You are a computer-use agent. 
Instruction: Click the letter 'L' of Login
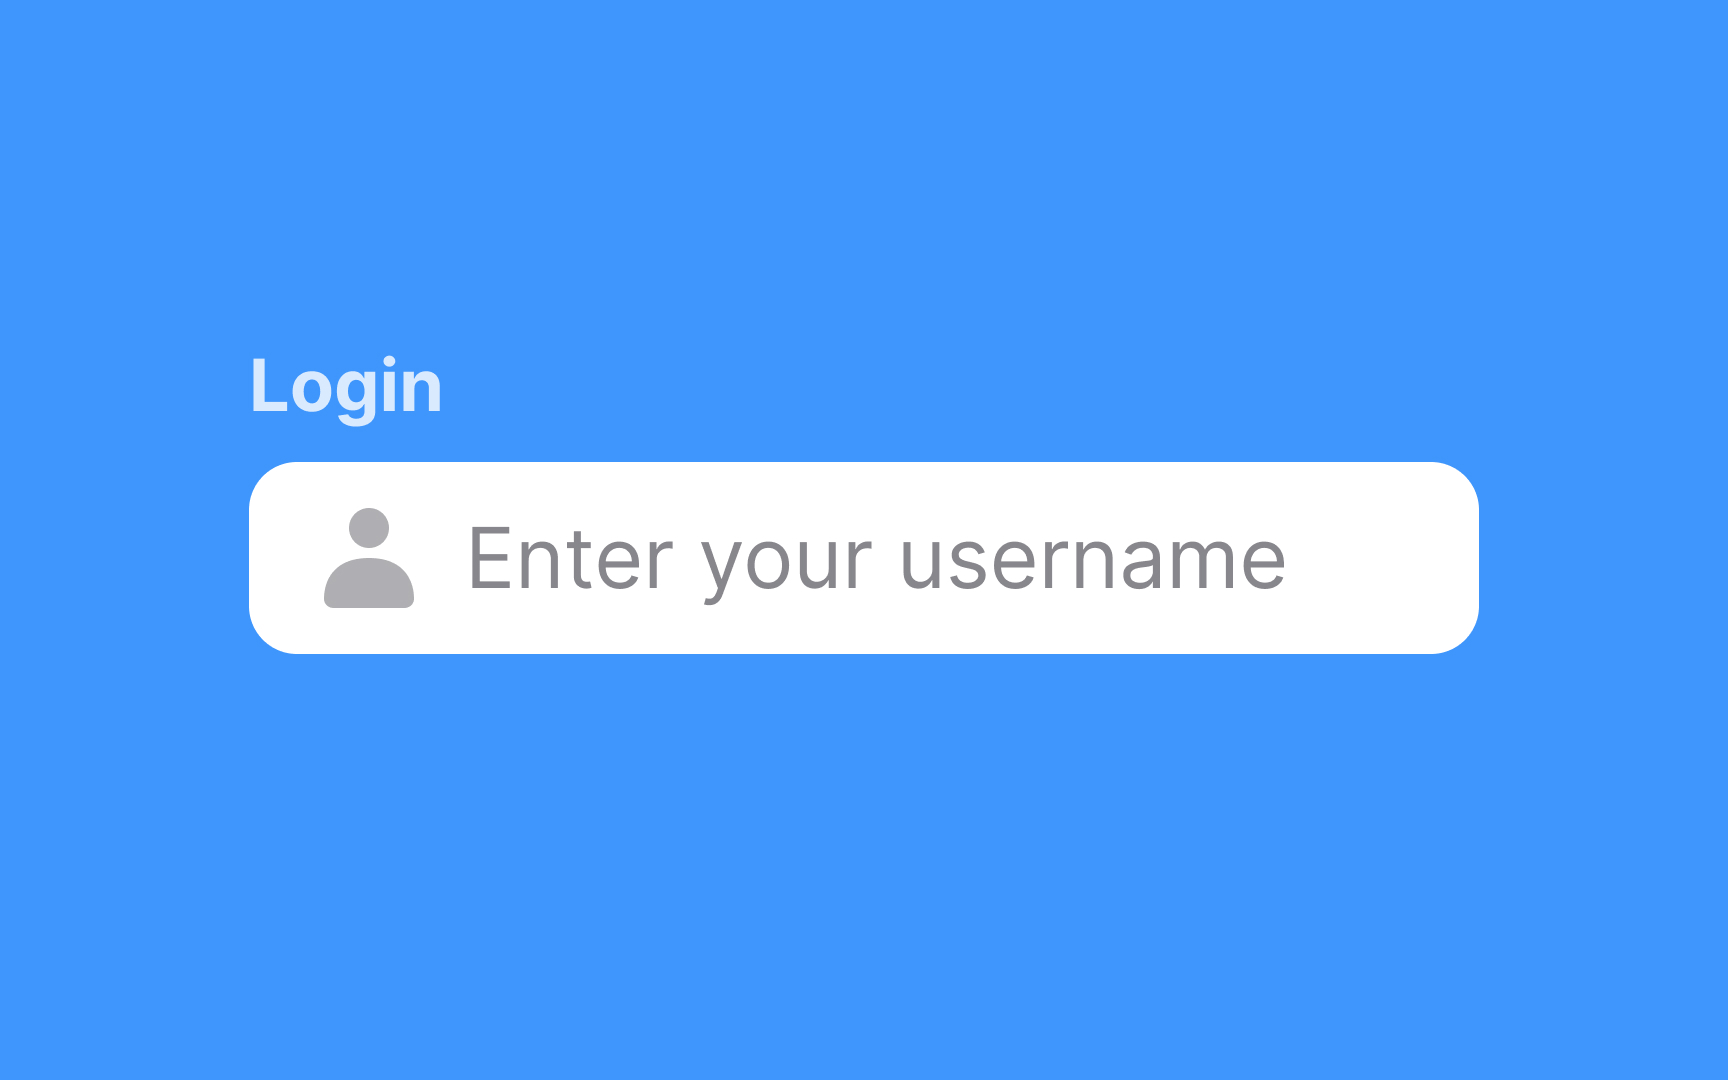tap(268, 384)
